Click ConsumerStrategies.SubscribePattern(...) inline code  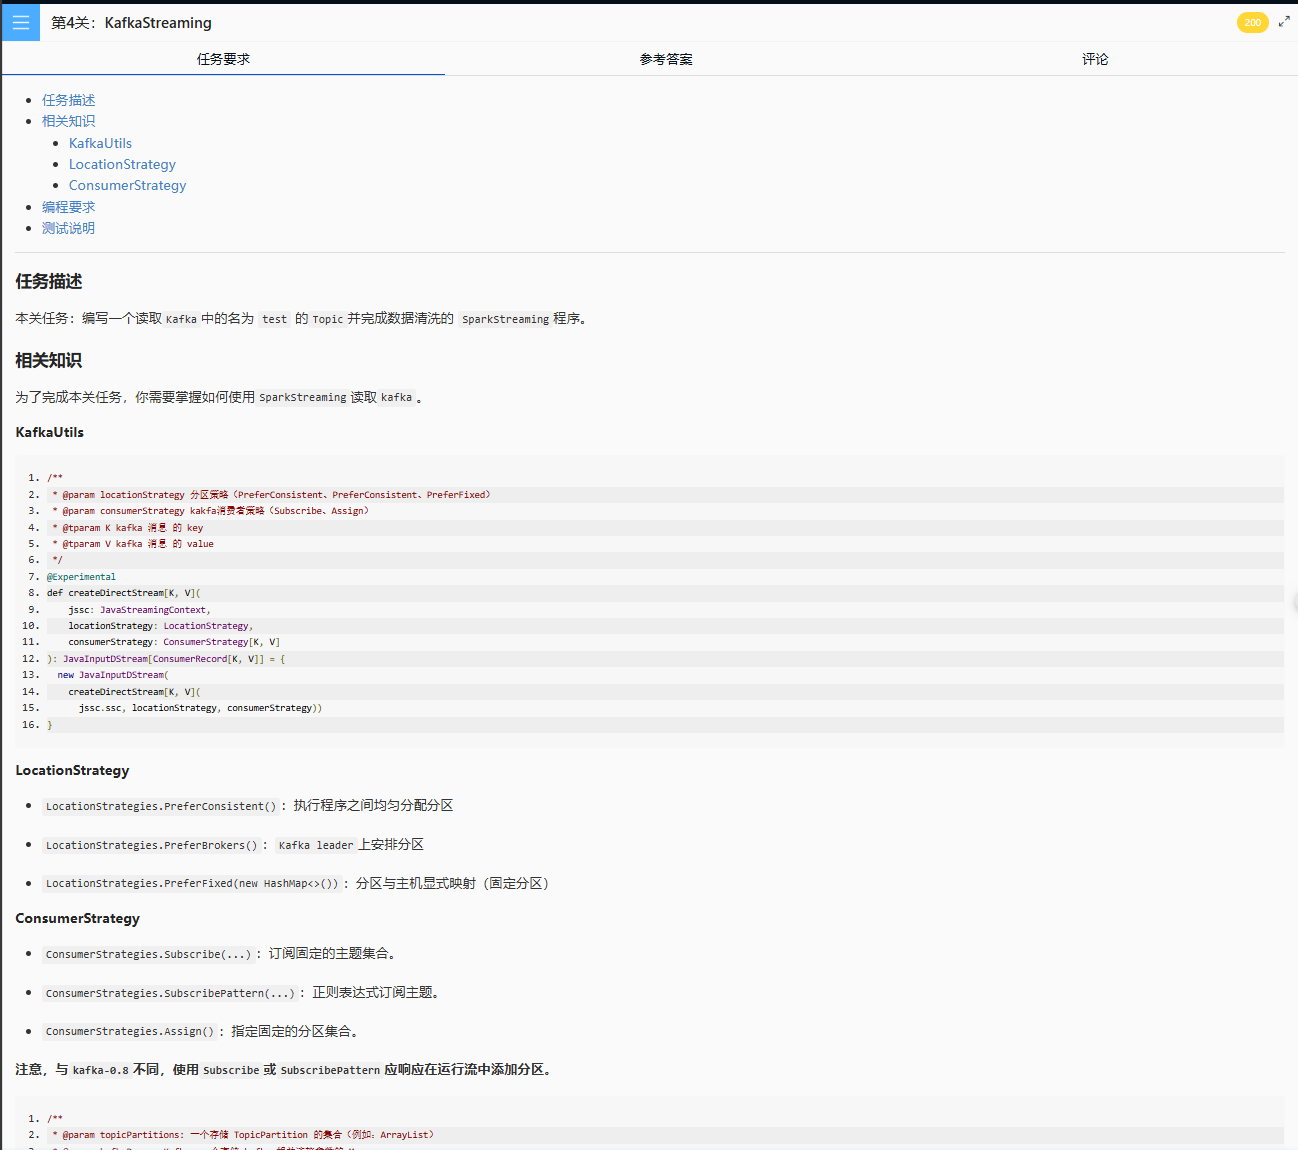click(x=170, y=993)
